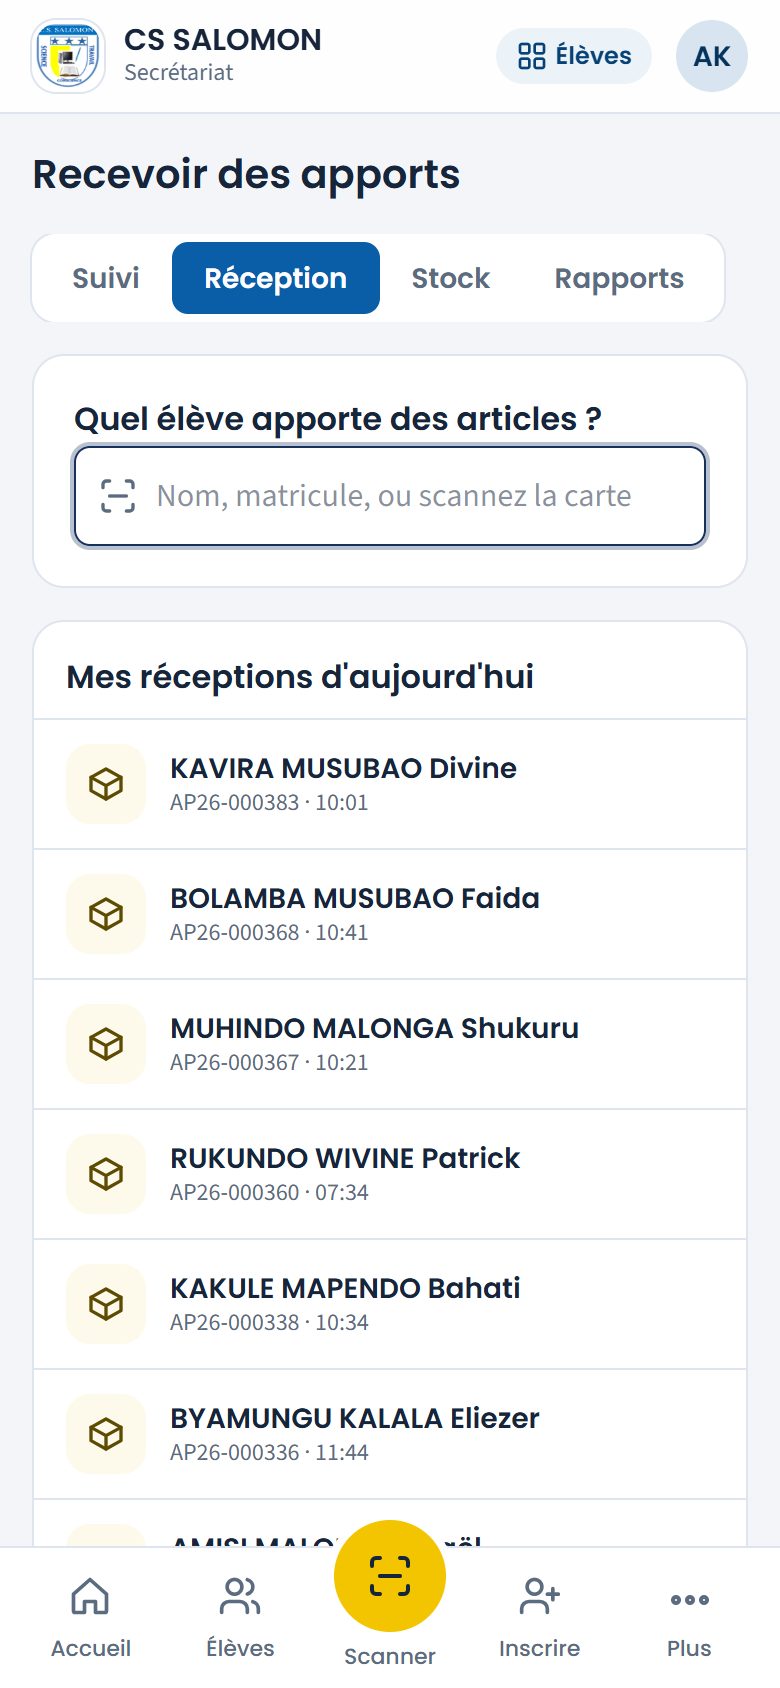Click package icon beside KAVIRA MUSUBAO Divine
Screen dimensions: 780x1688
[x=106, y=784]
